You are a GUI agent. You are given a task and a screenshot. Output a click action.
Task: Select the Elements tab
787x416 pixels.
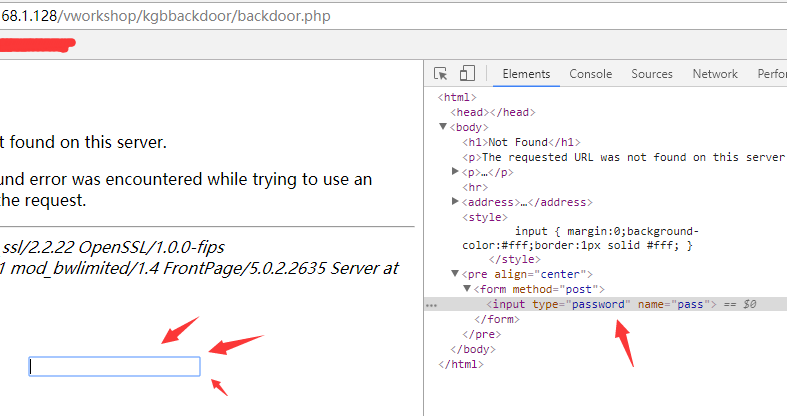click(526, 74)
